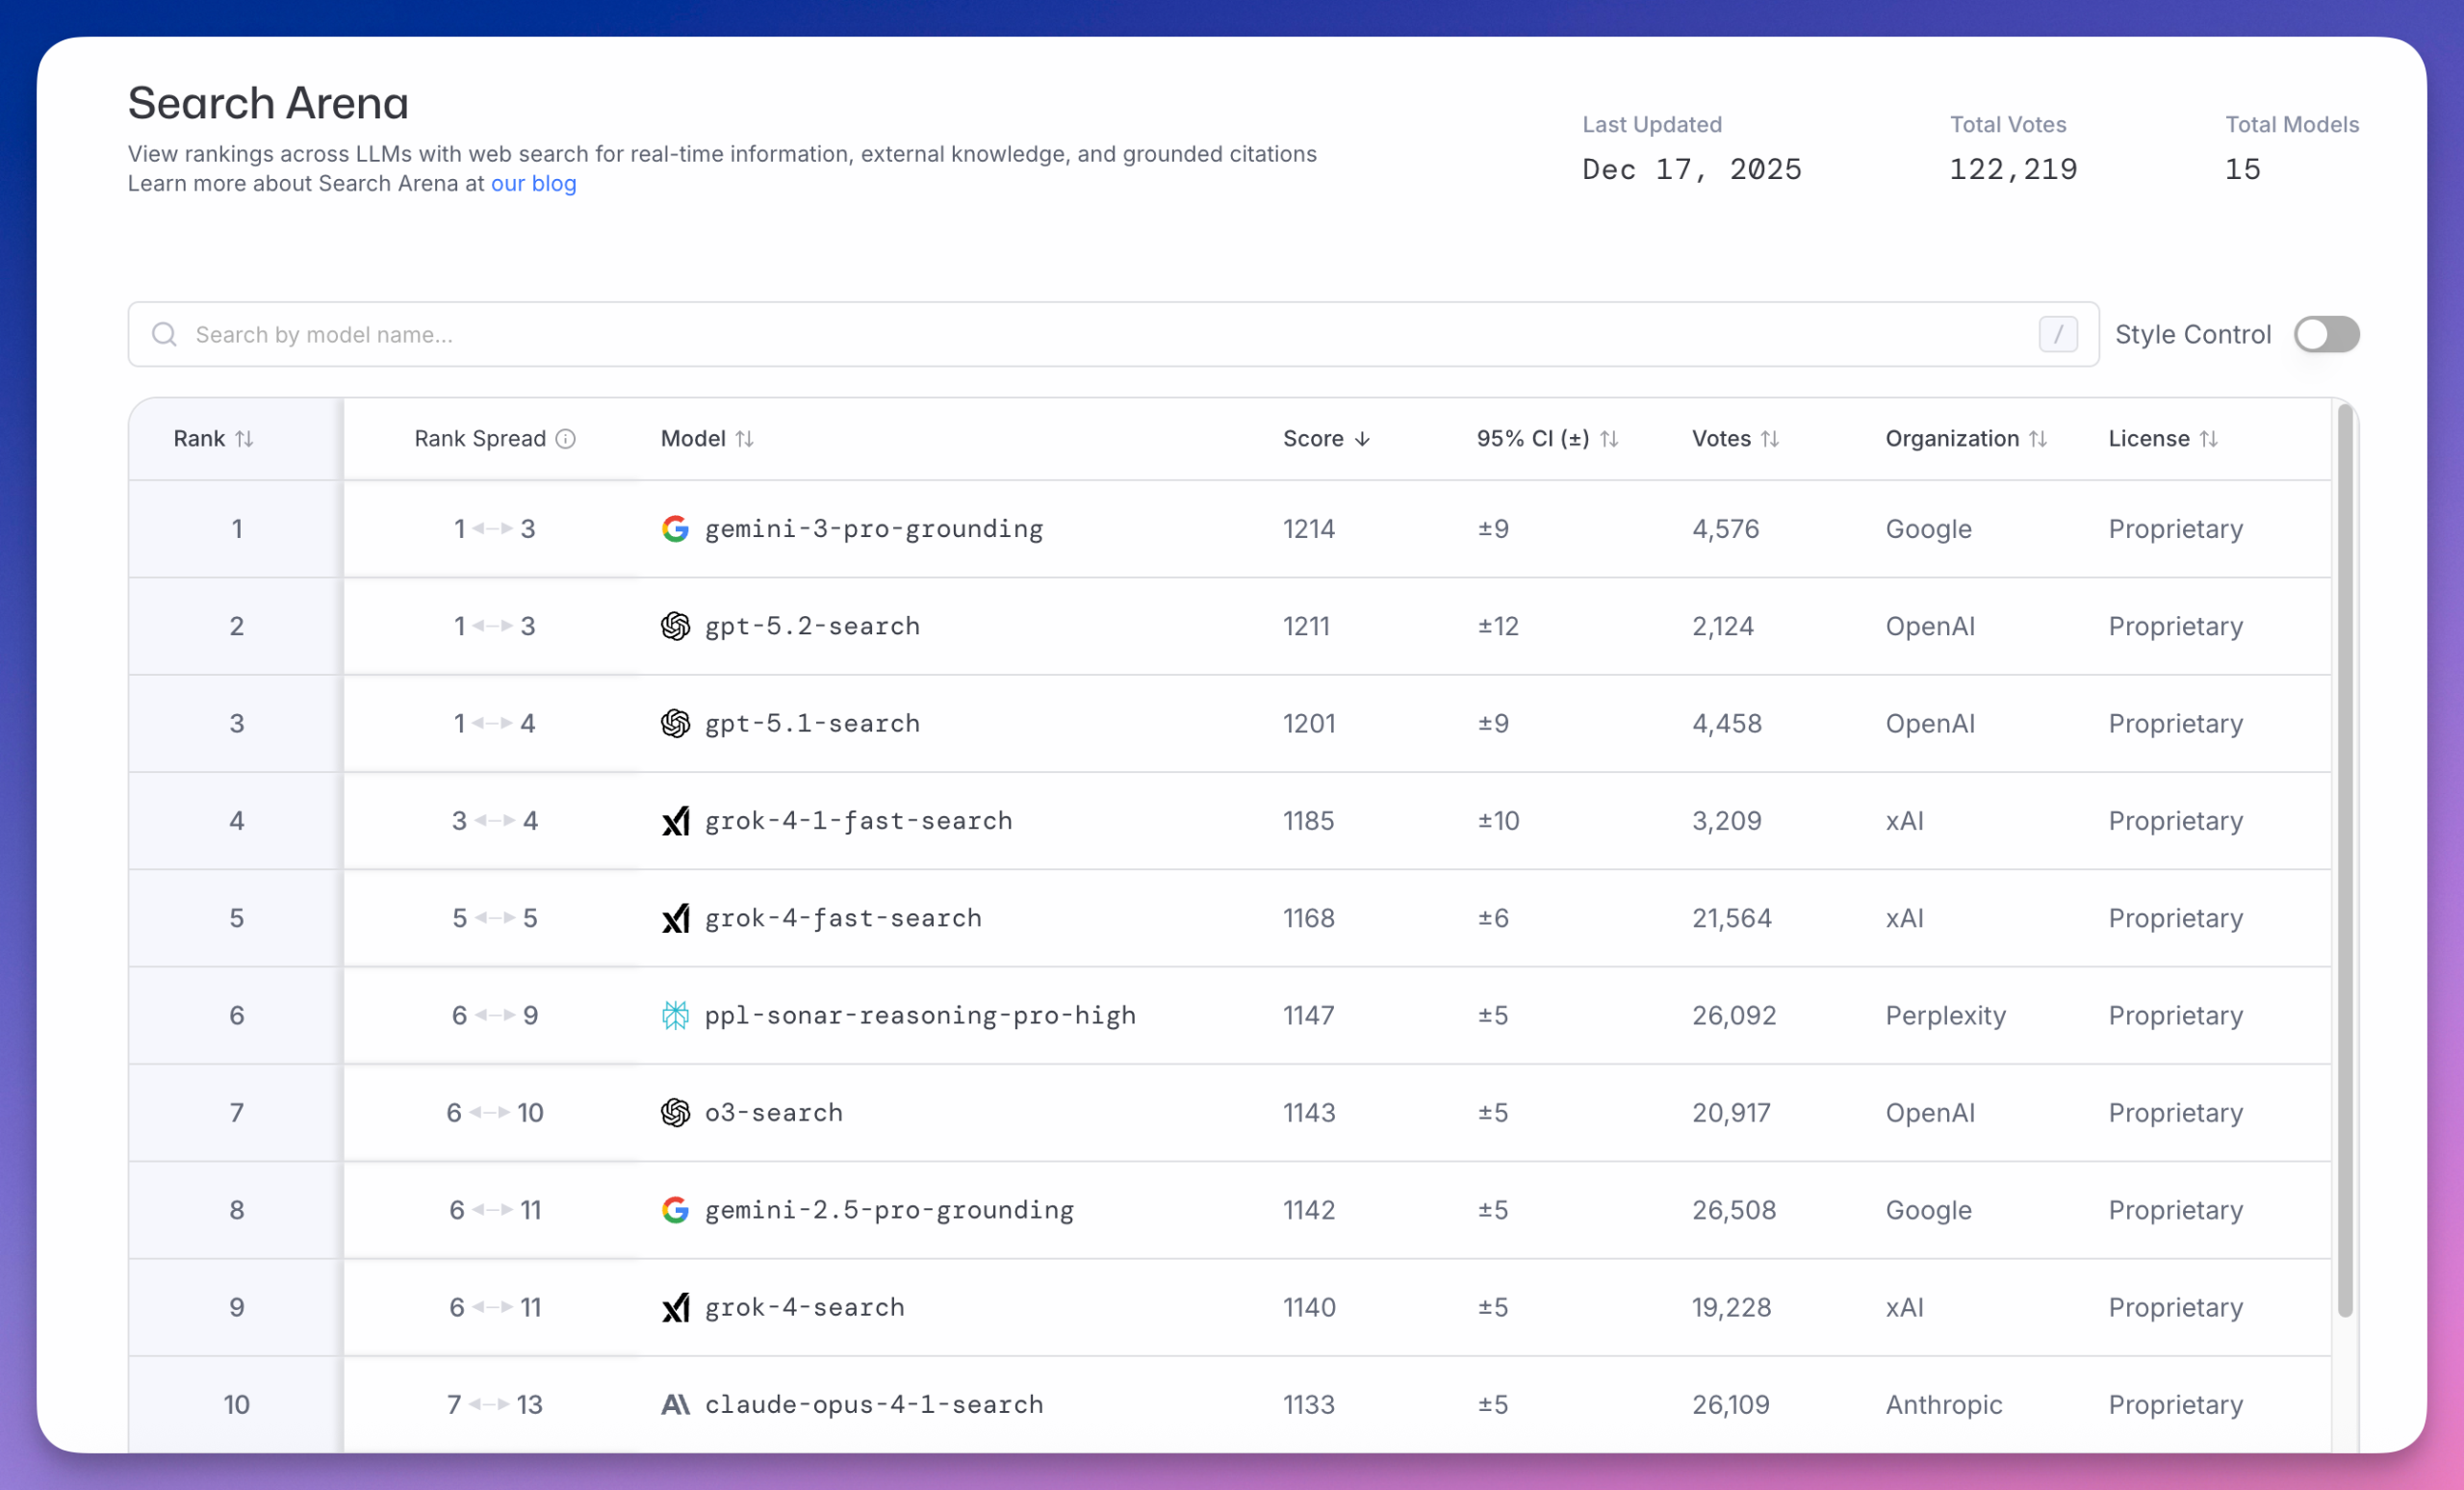Toggle the Style Control switch
The width and height of the screenshot is (2464, 1490).
coord(2326,334)
